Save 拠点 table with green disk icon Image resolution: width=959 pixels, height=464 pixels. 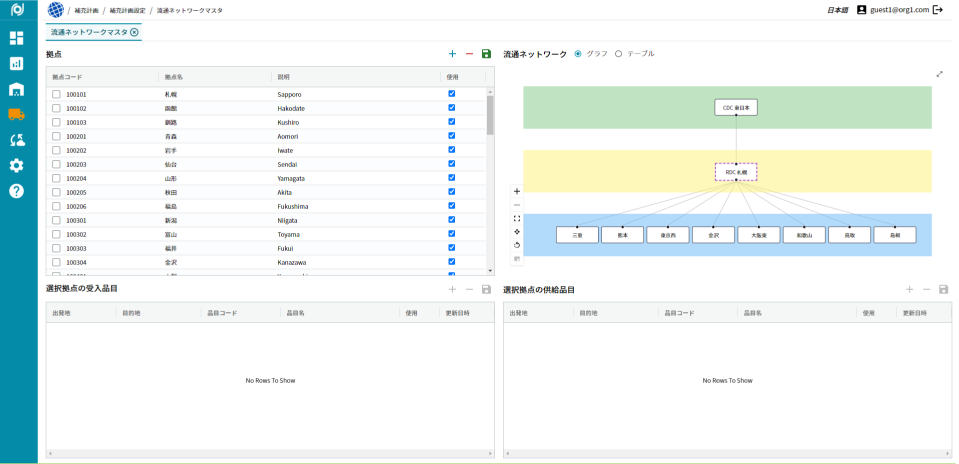486,54
